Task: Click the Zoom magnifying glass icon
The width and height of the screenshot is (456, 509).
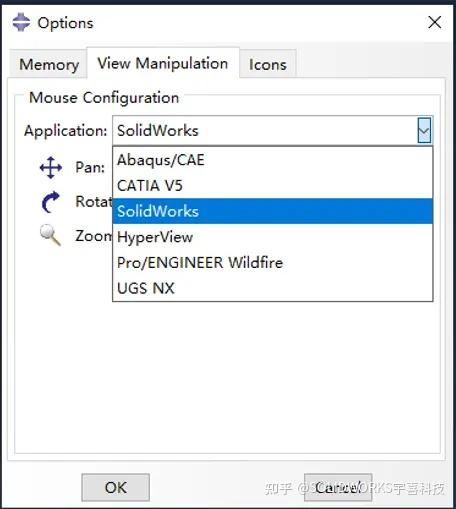Action: 50,235
